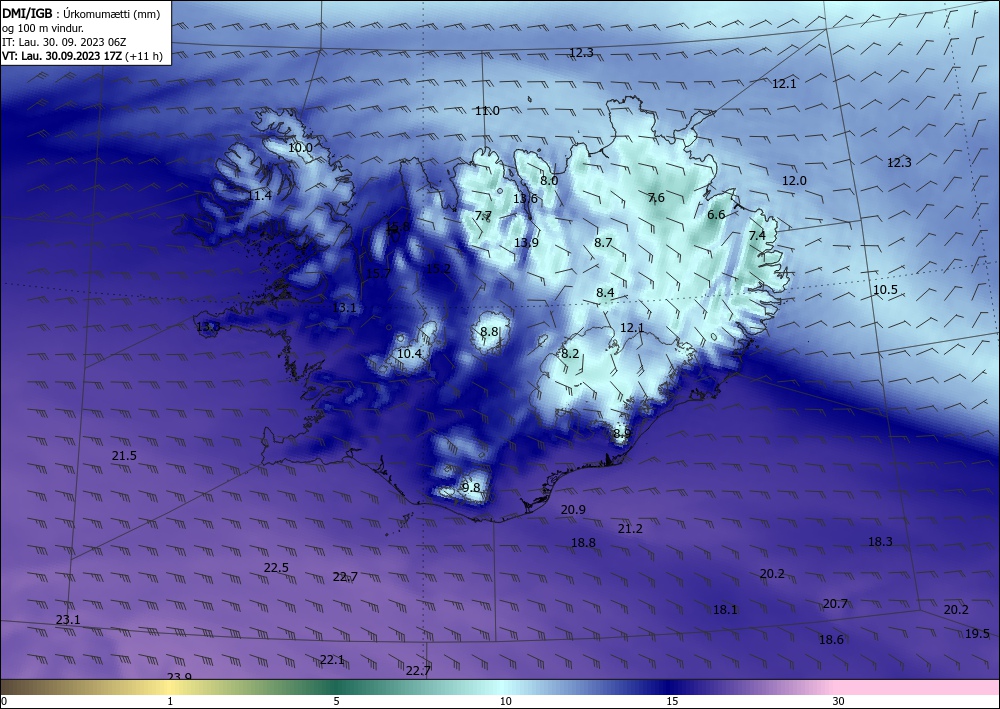The height and width of the screenshot is (709, 1000).
Task: Click the 18.1 value label
Action: 725,610
